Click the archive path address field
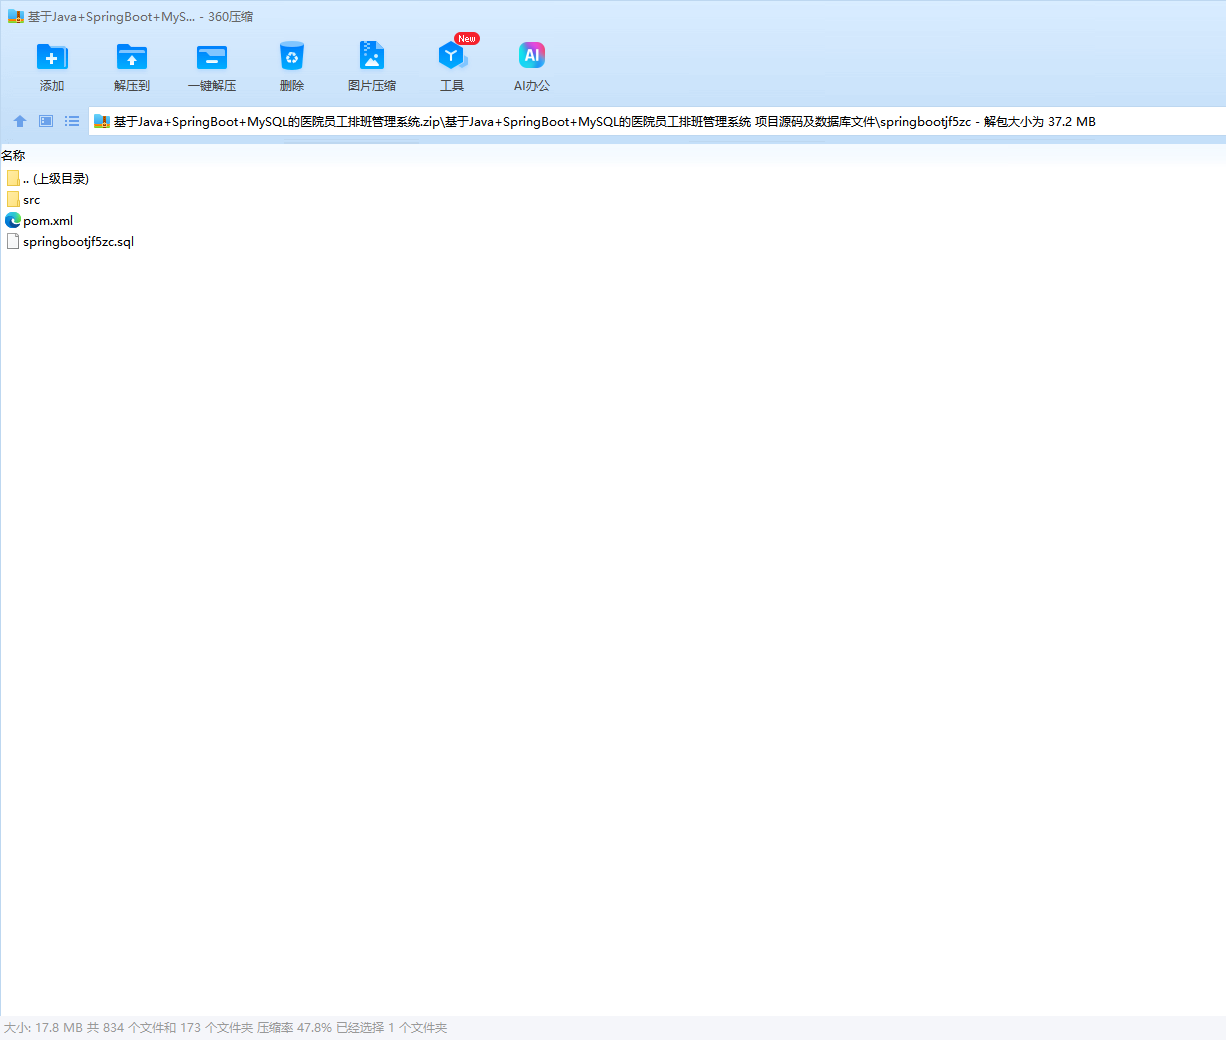The height and width of the screenshot is (1040, 1226). pos(657,121)
